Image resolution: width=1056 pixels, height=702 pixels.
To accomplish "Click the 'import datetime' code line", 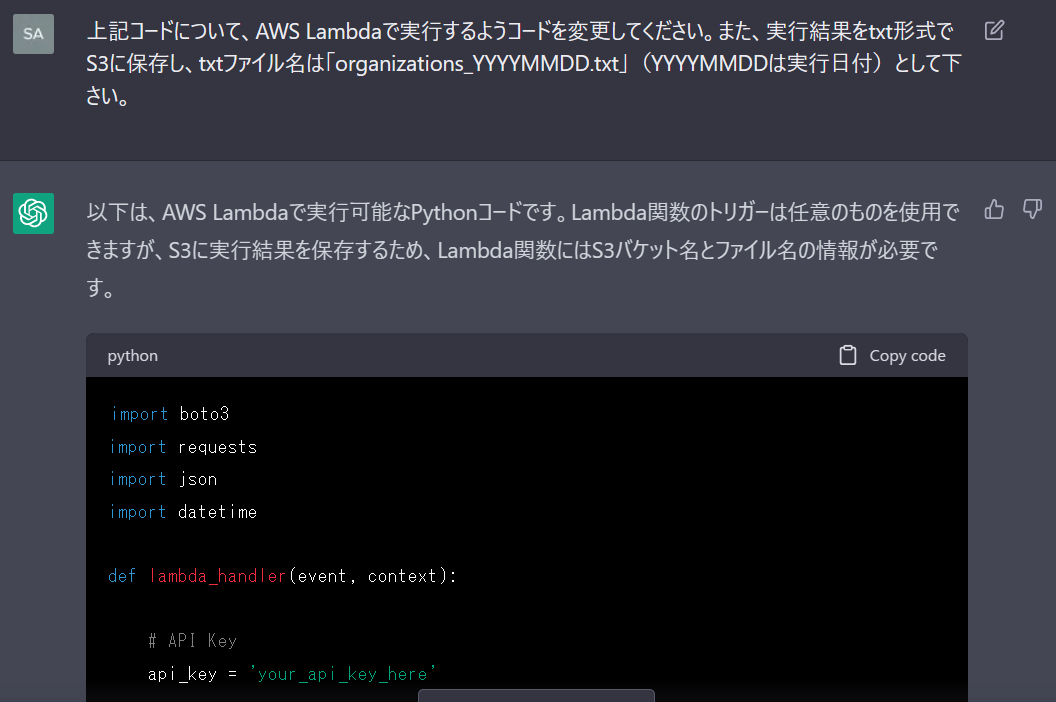I will tap(183, 512).
